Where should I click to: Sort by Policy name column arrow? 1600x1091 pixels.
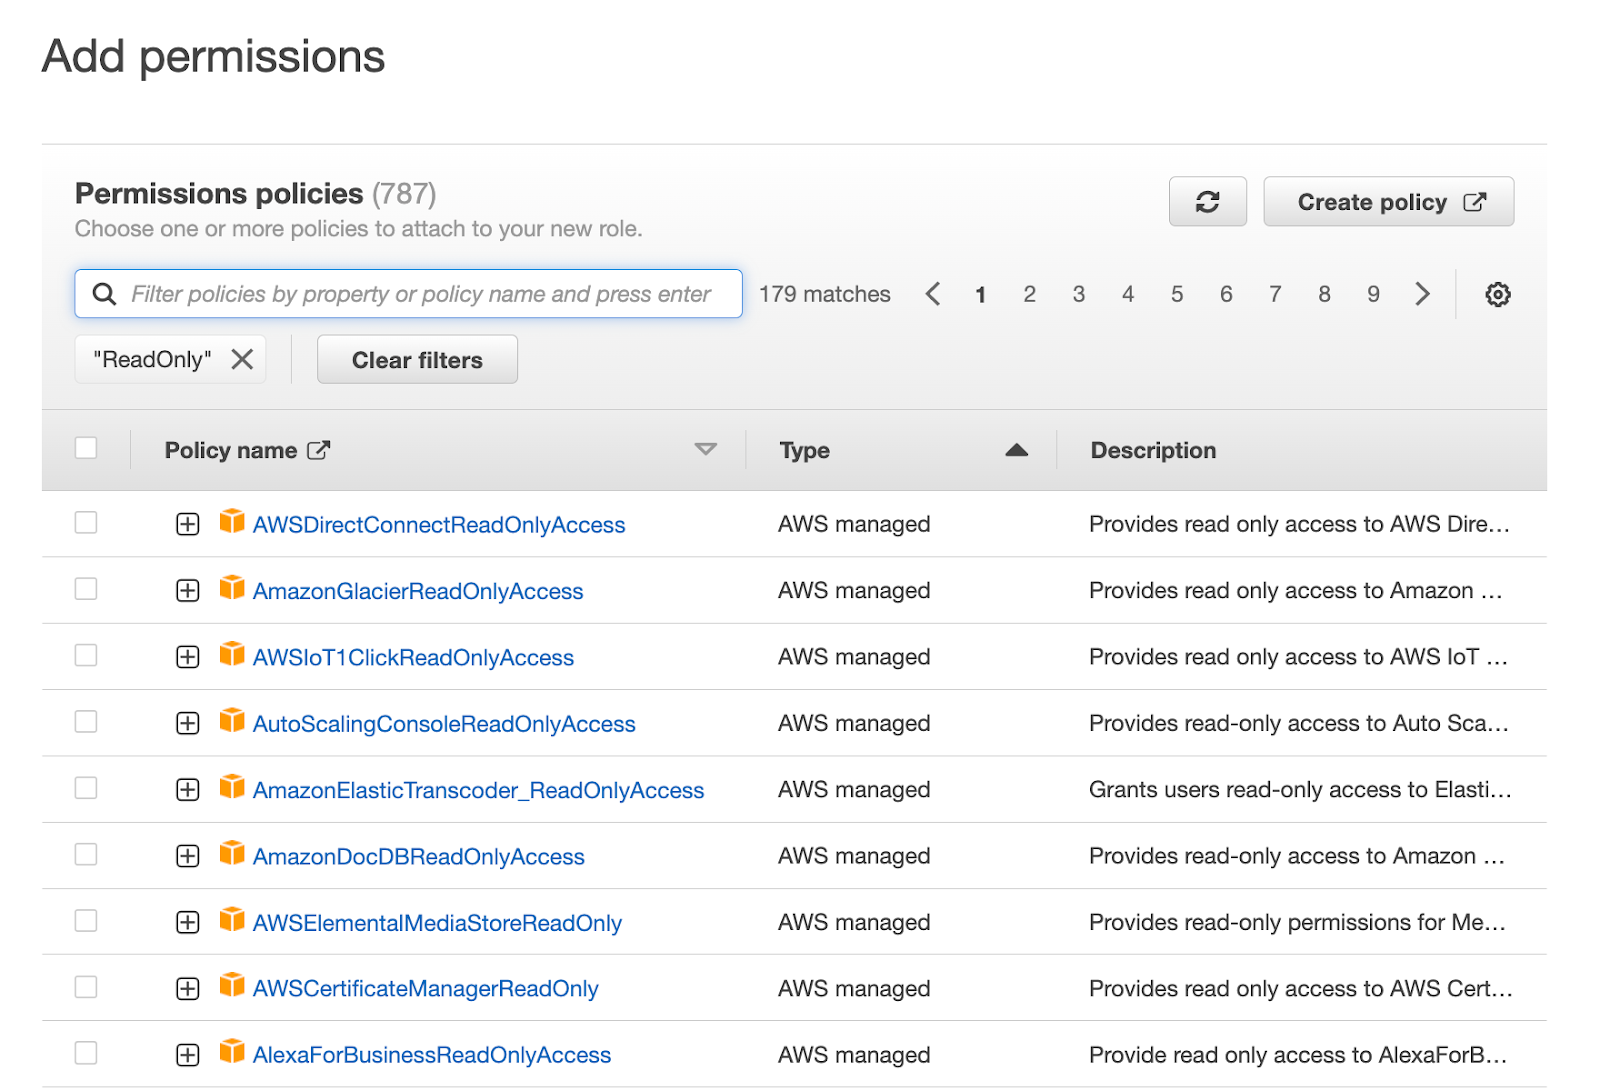[706, 450]
